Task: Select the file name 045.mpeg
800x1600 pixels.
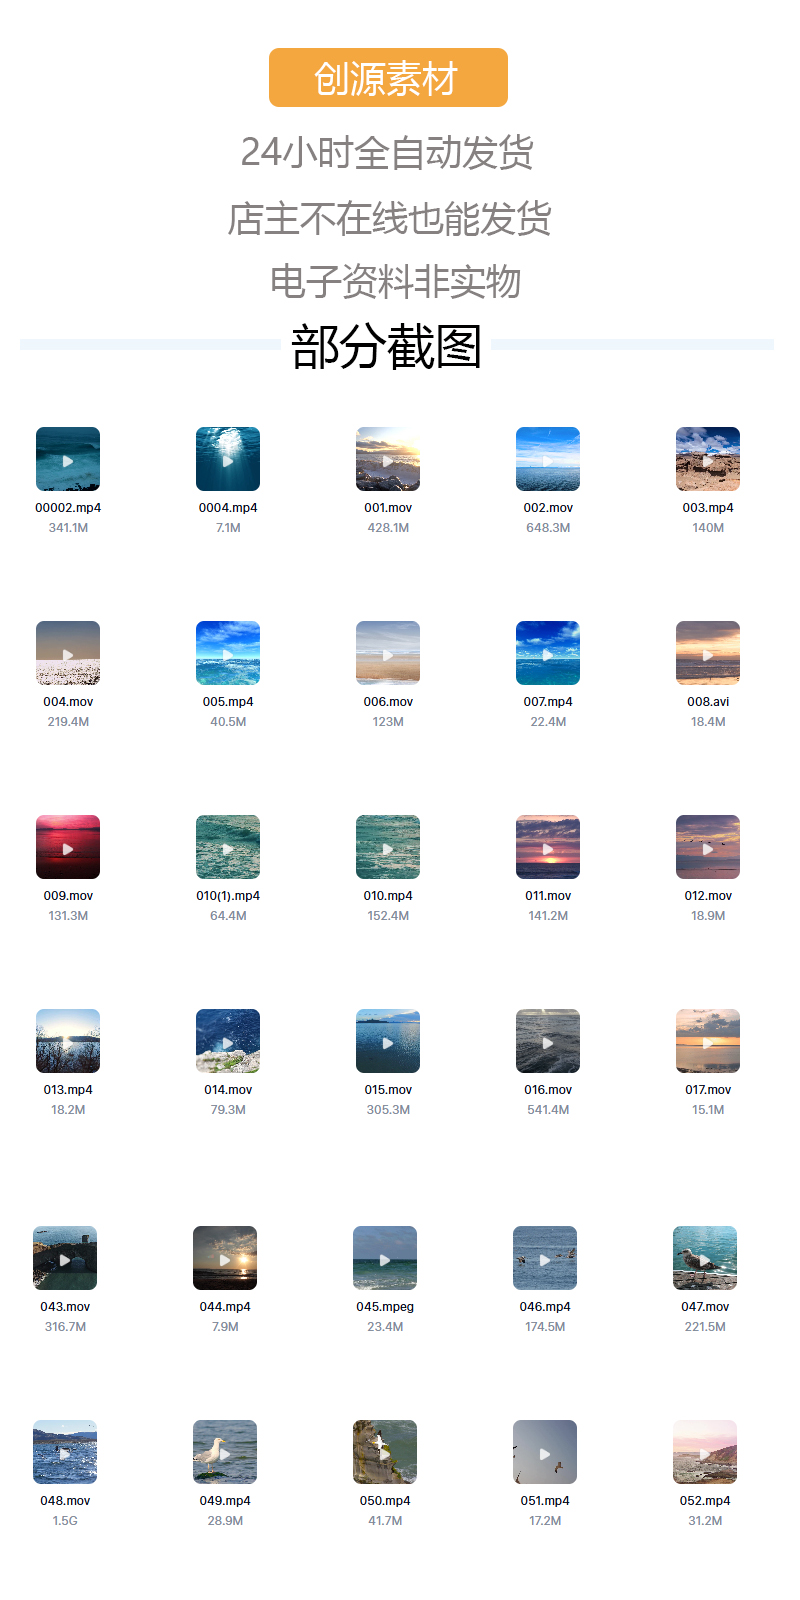Action: click(x=385, y=1307)
